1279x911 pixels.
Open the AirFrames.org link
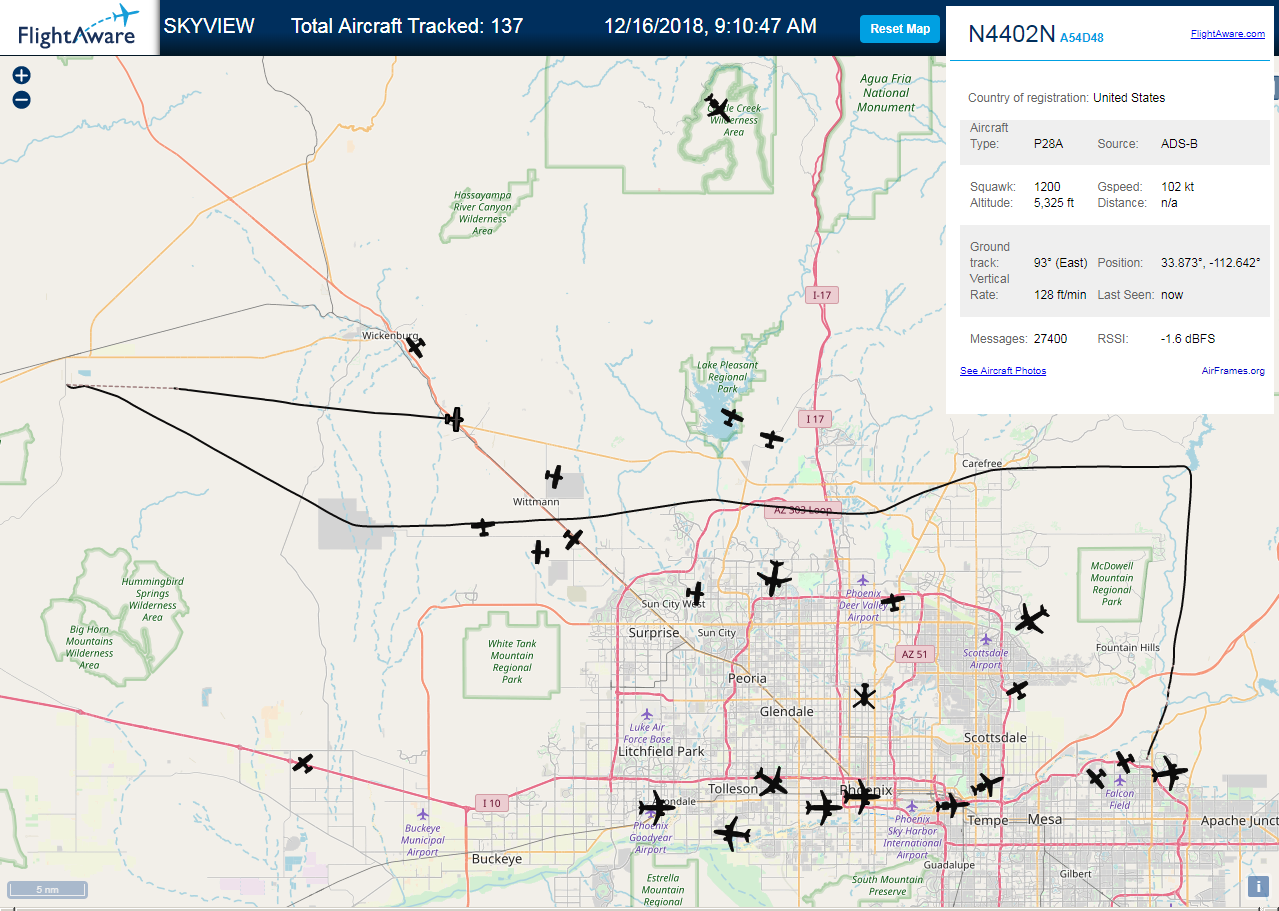tap(1233, 371)
